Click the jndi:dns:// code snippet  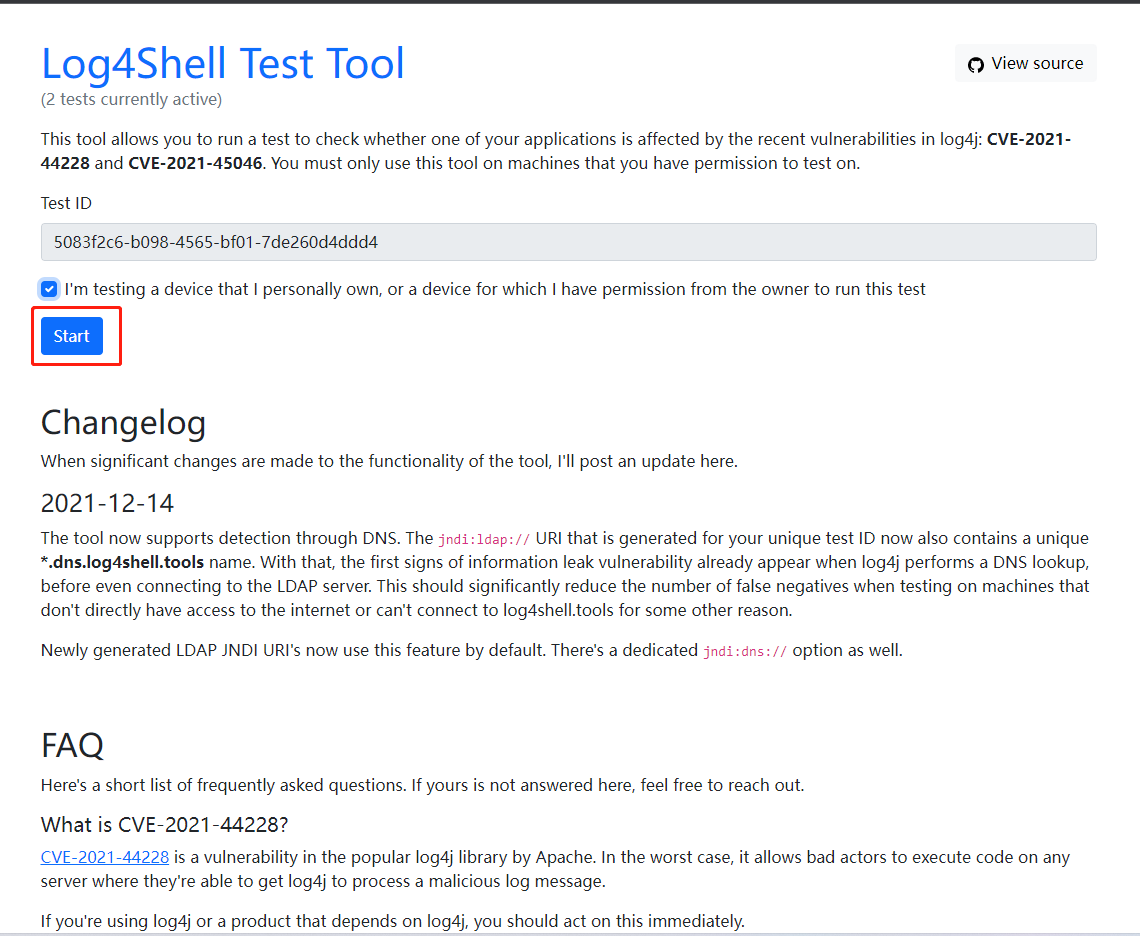[745, 651]
